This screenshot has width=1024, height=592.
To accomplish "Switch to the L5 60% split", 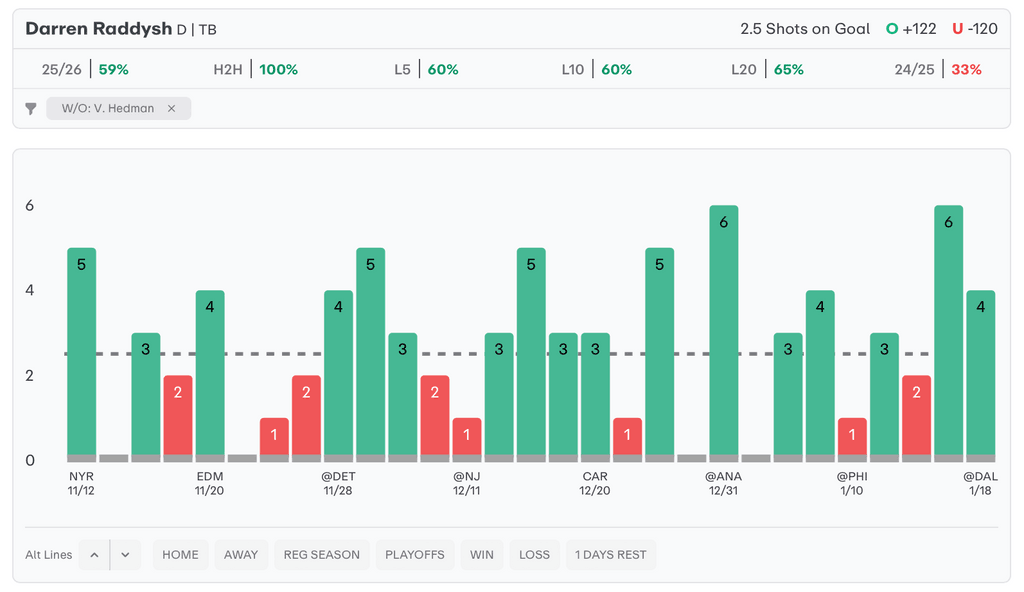I will pyautogui.click(x=426, y=70).
